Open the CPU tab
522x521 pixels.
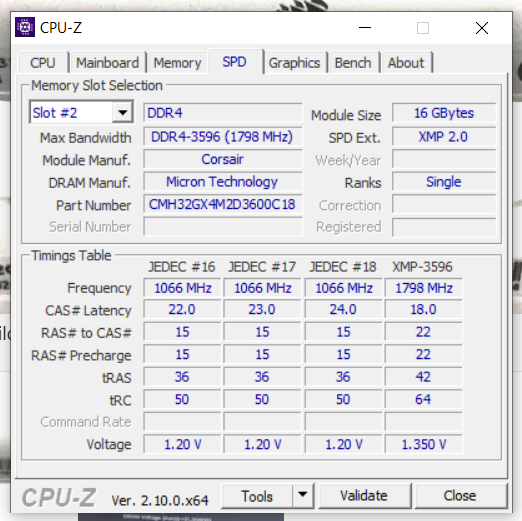point(43,63)
